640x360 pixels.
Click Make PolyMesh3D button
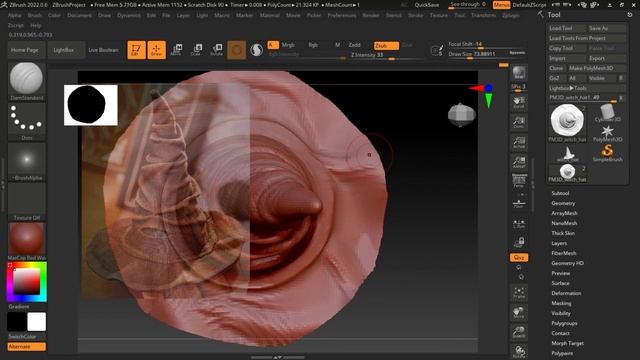point(597,68)
